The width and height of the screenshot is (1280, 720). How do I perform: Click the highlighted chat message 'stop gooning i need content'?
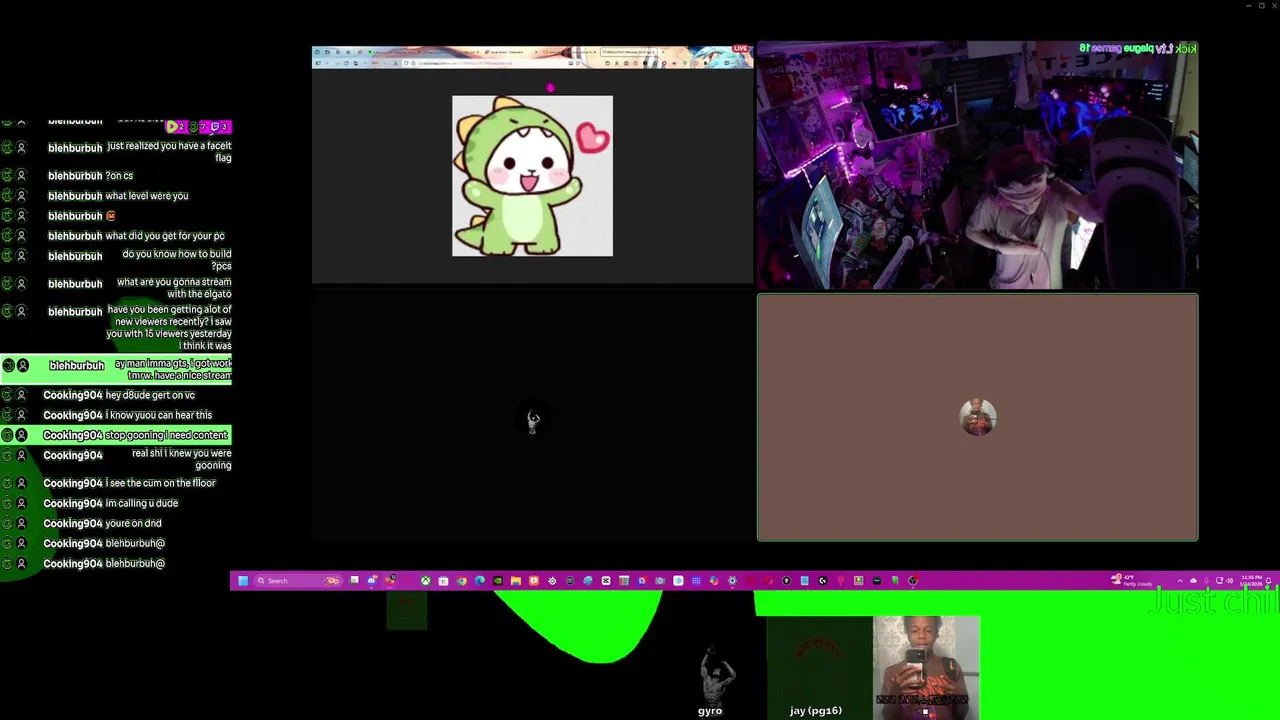166,435
